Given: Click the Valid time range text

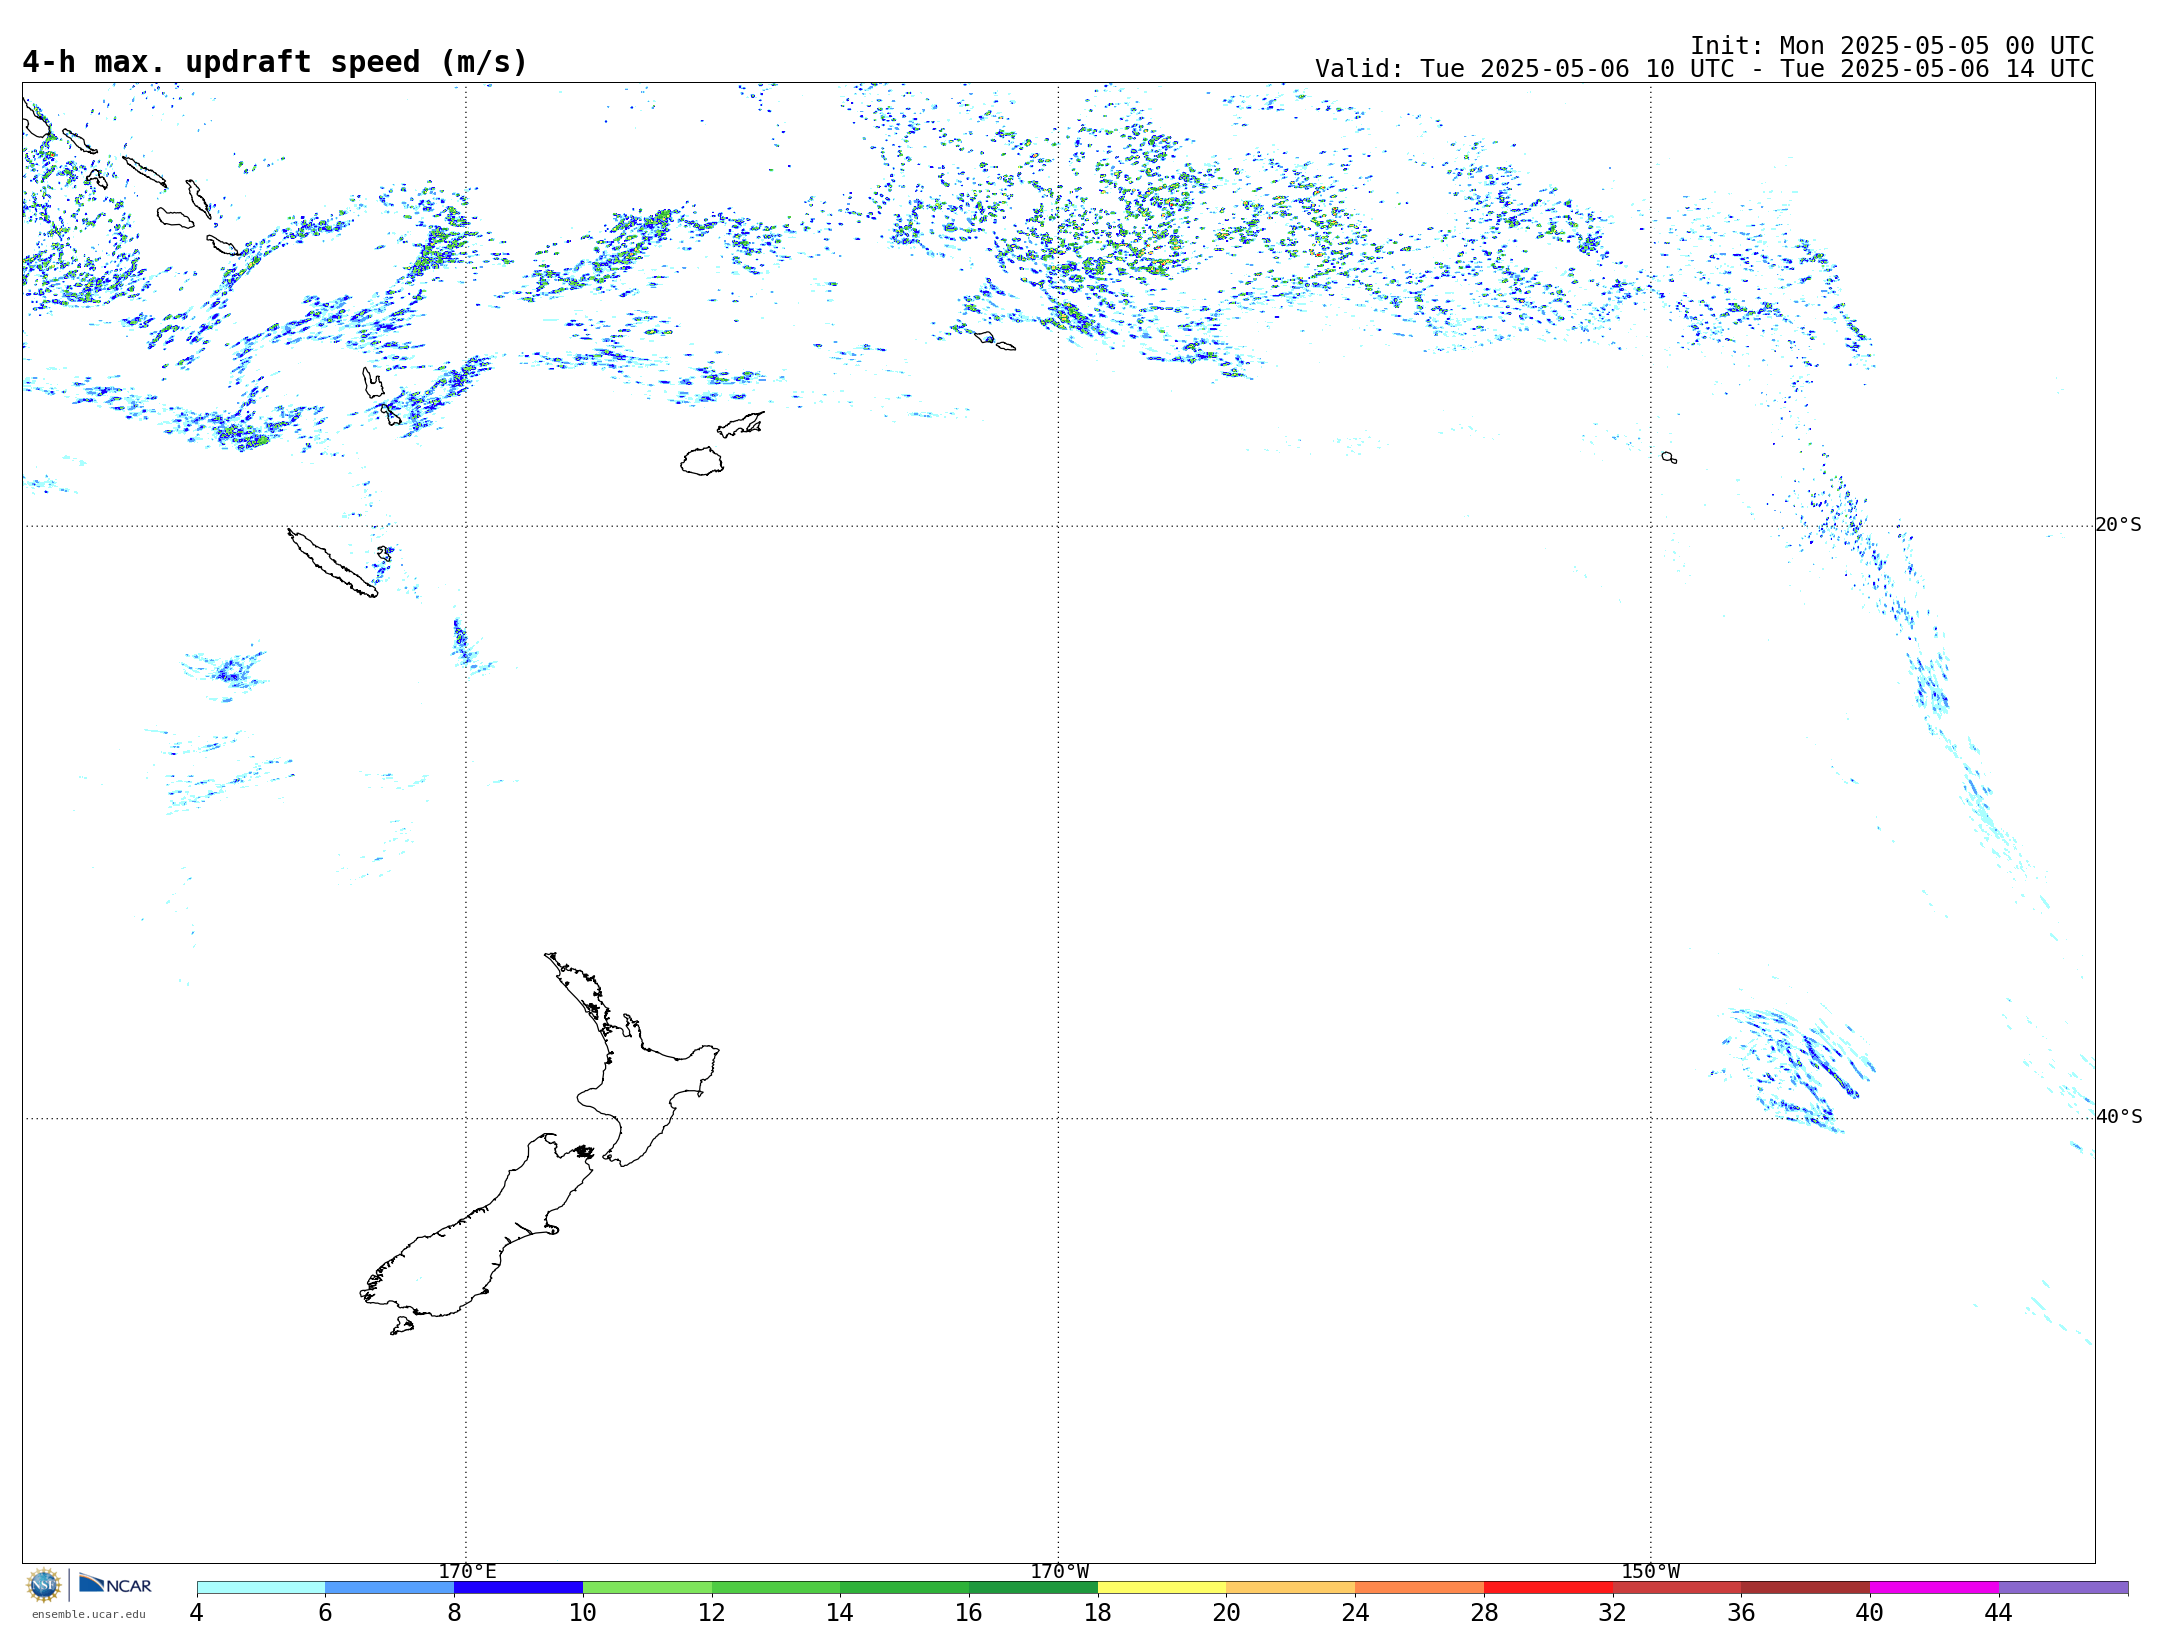Looking at the screenshot, I should [x=1704, y=69].
